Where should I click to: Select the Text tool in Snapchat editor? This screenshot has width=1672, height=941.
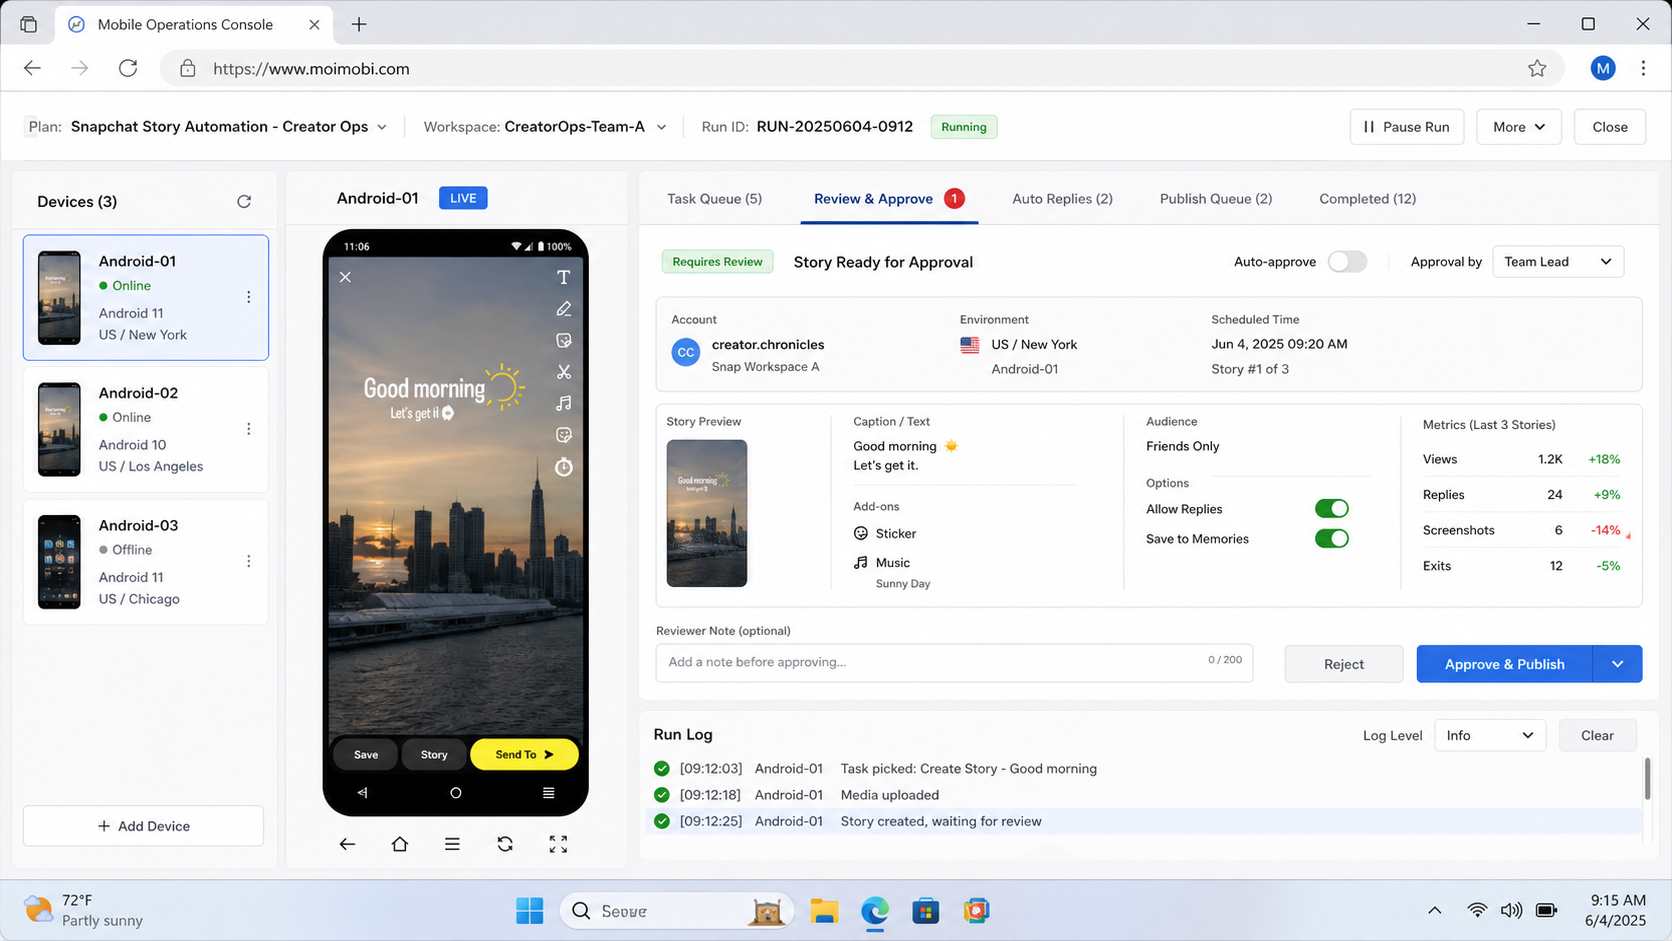point(564,277)
